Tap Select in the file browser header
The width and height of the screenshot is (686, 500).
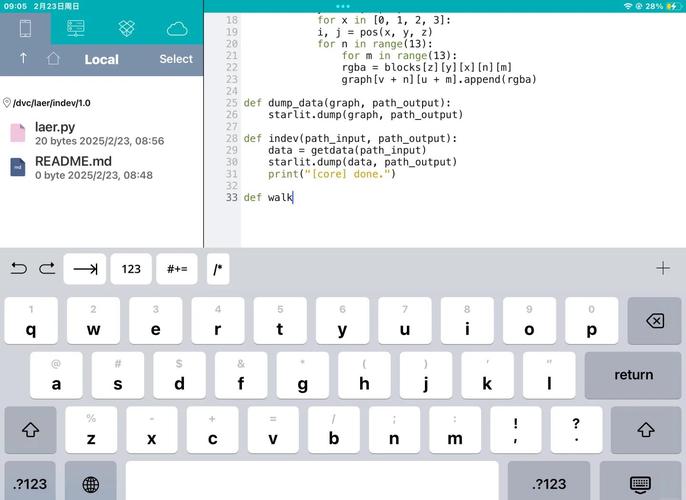[x=176, y=59]
